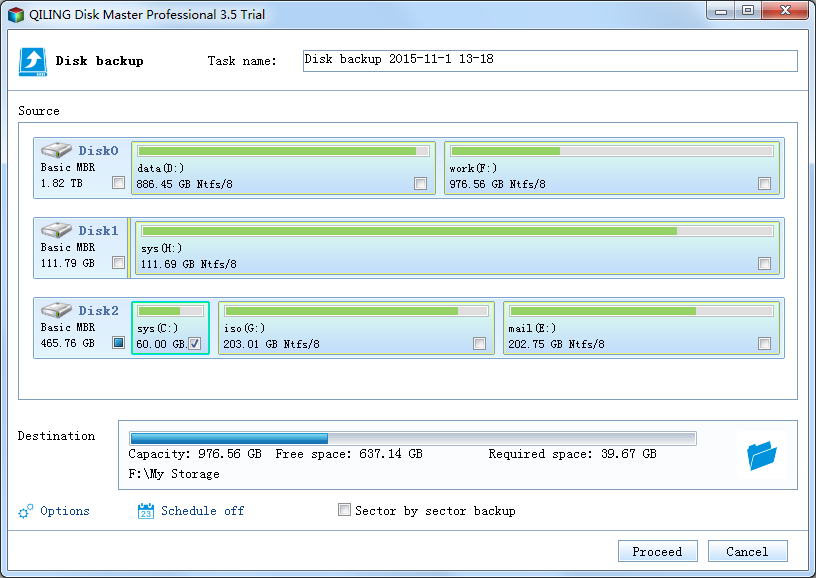Click the QILING app icon in title bar
This screenshot has width=816, height=578.
[15, 15]
